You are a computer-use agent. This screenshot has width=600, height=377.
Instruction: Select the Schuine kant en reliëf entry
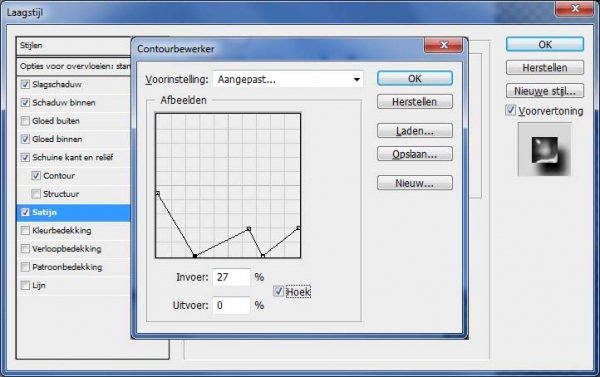click(74, 157)
